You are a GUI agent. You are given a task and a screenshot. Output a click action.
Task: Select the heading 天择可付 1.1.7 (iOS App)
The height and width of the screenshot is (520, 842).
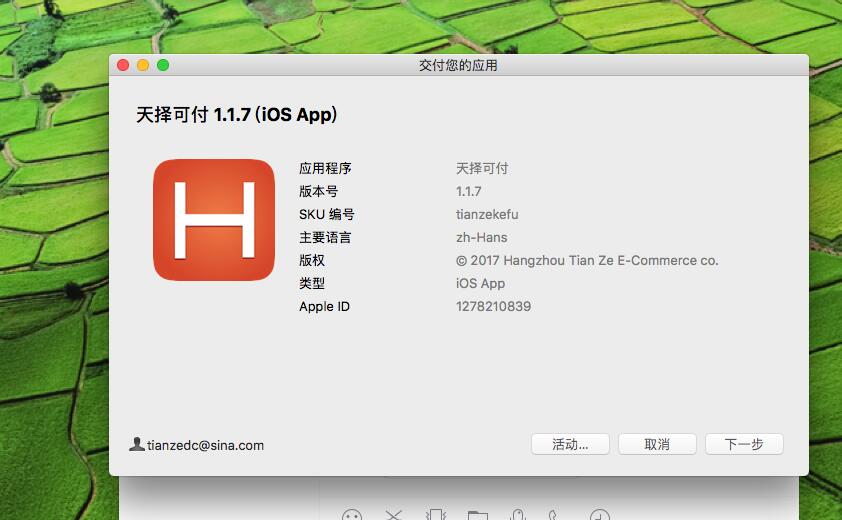(236, 114)
